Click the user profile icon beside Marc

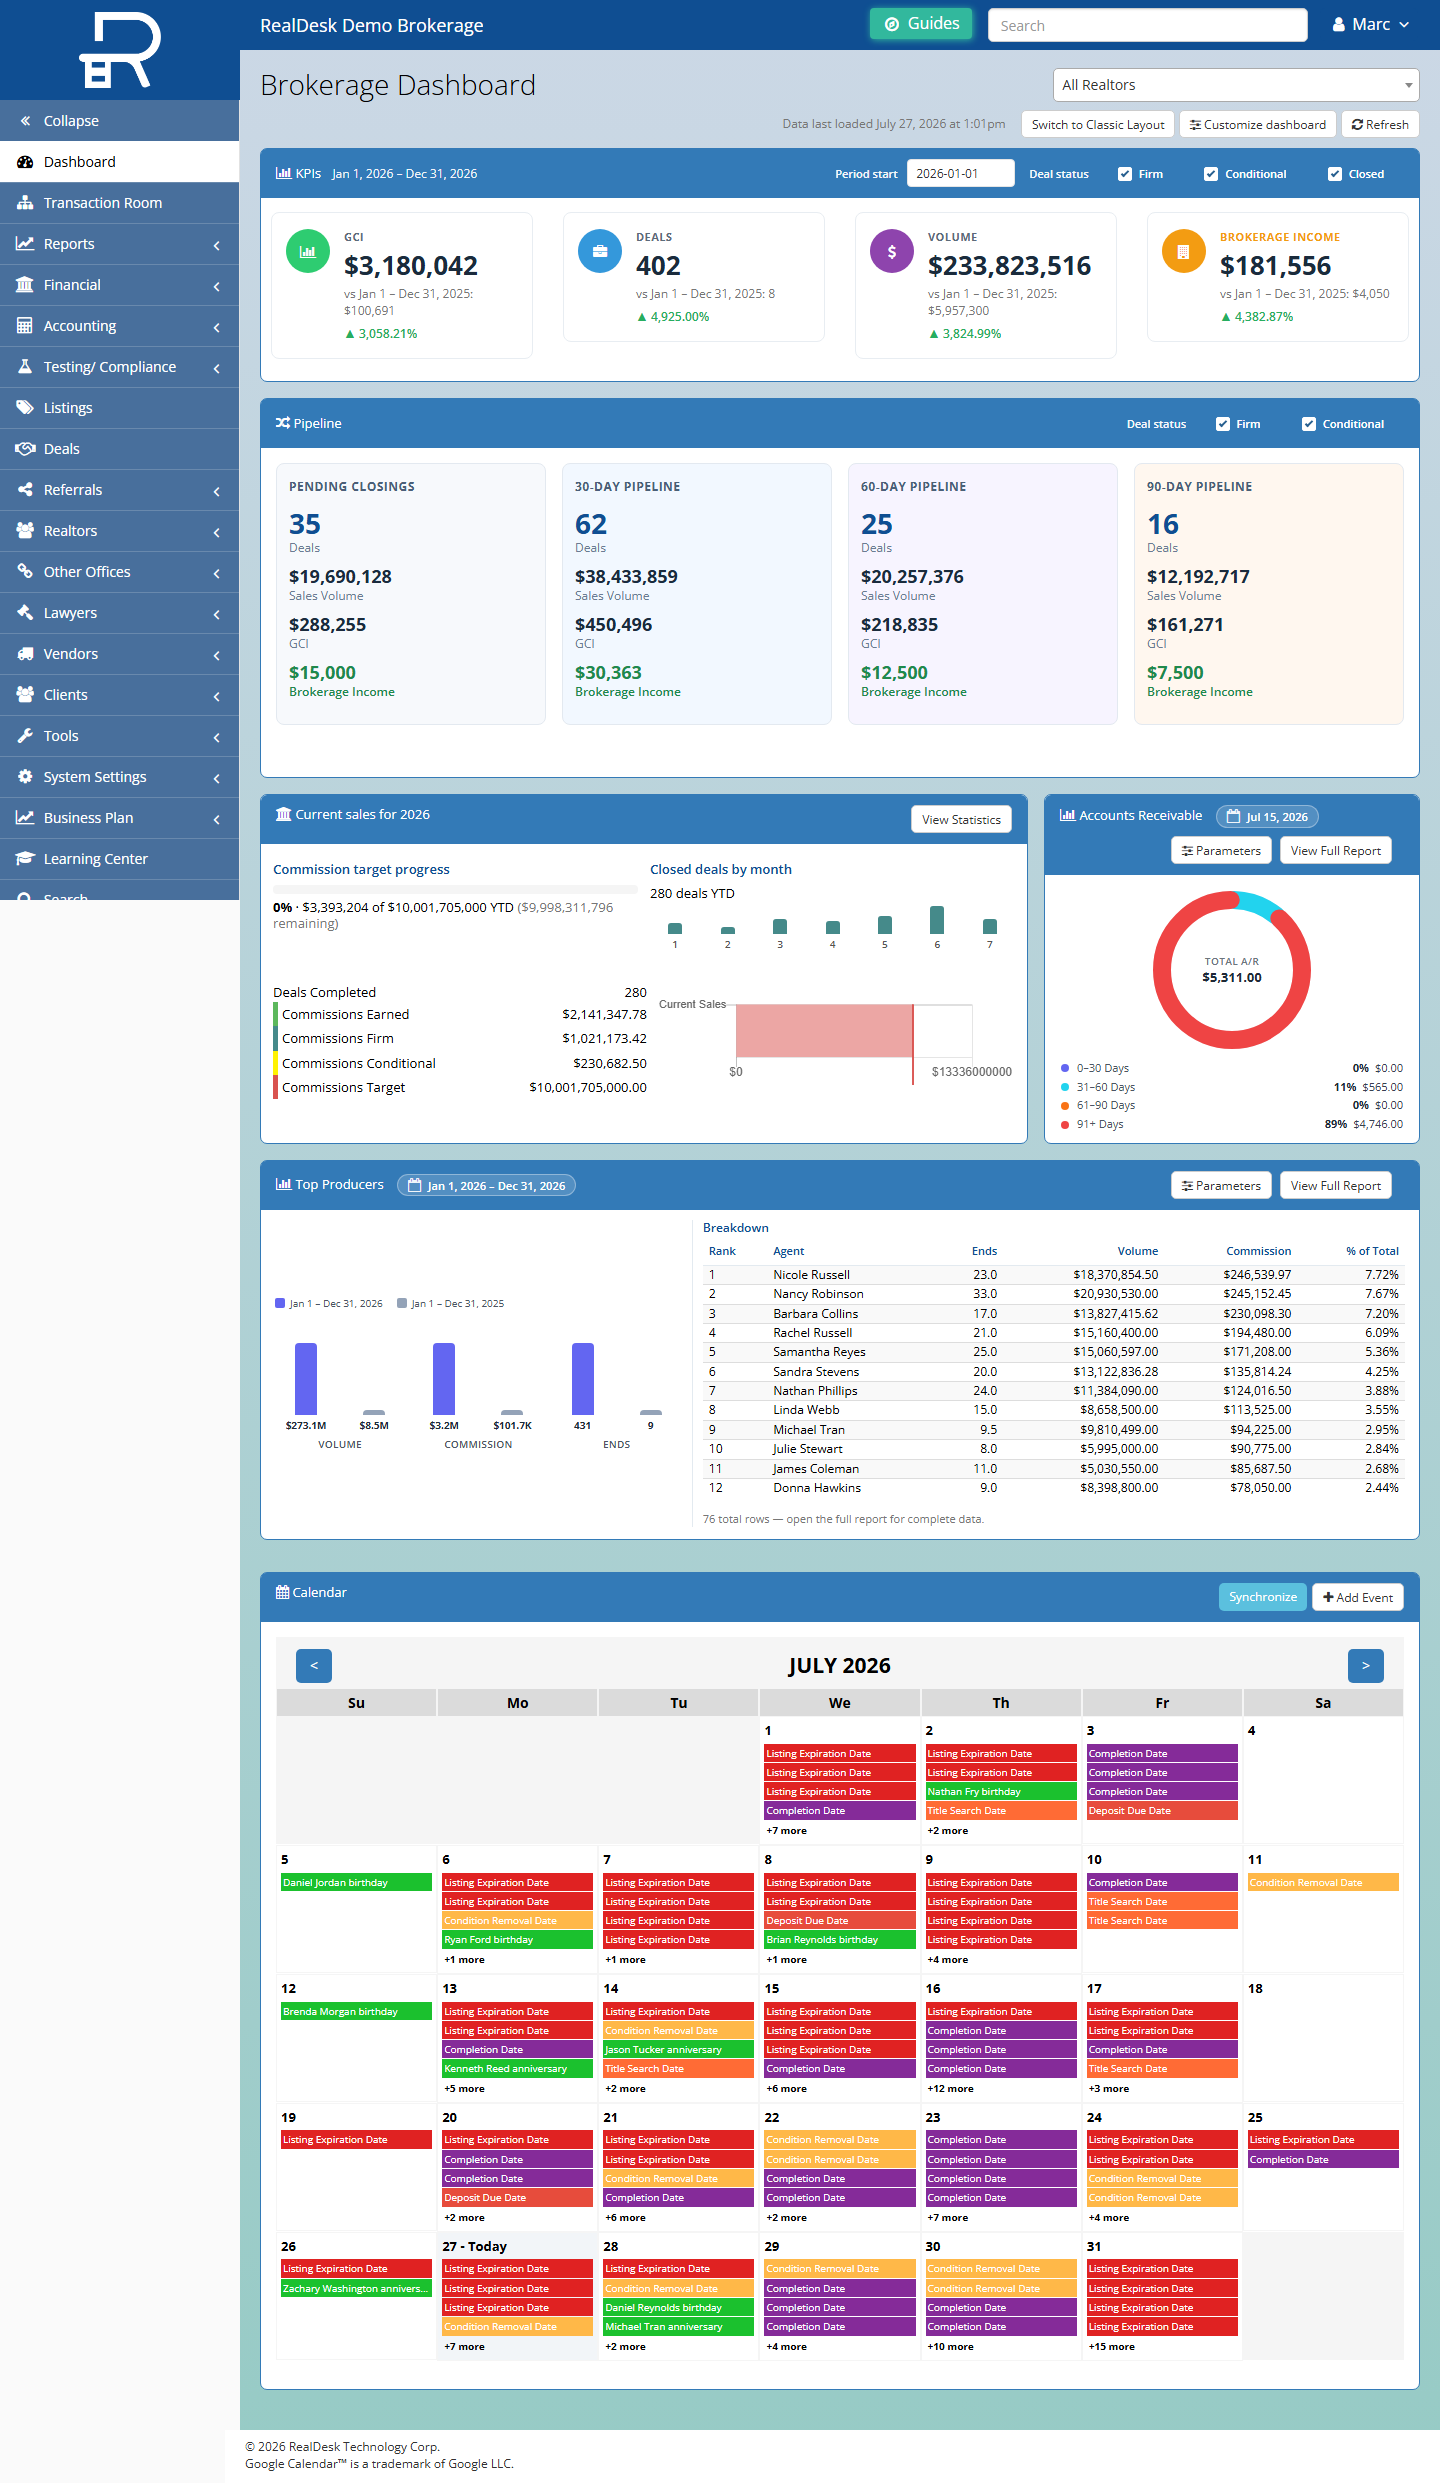click(x=1339, y=24)
